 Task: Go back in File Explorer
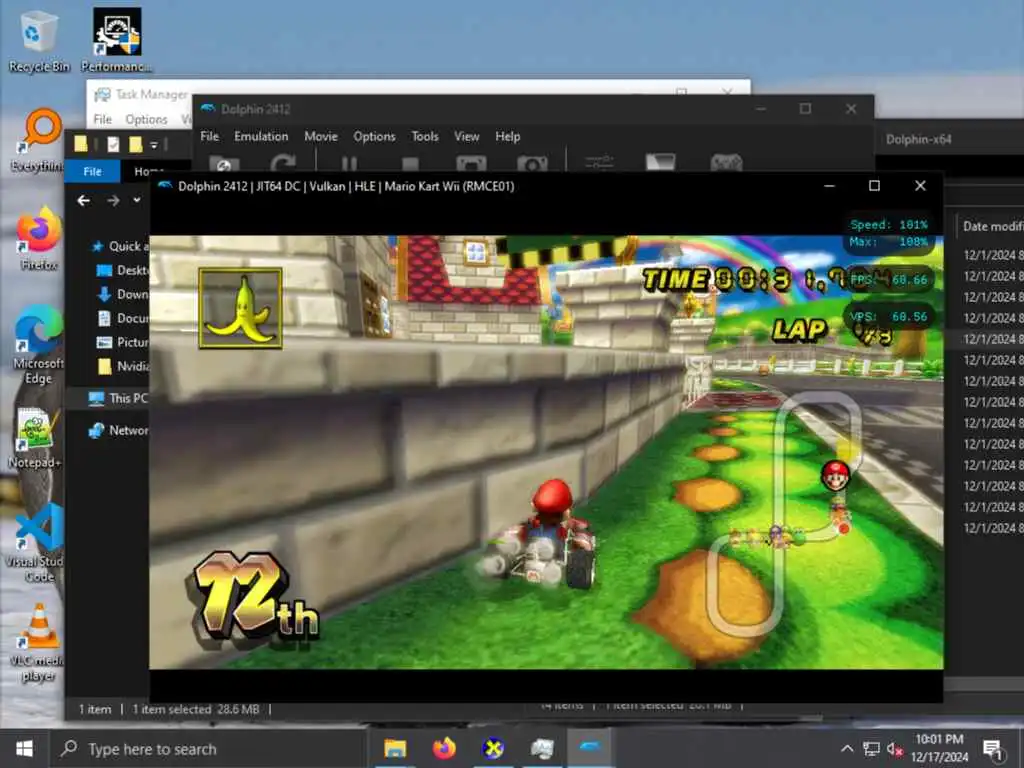[x=84, y=200]
